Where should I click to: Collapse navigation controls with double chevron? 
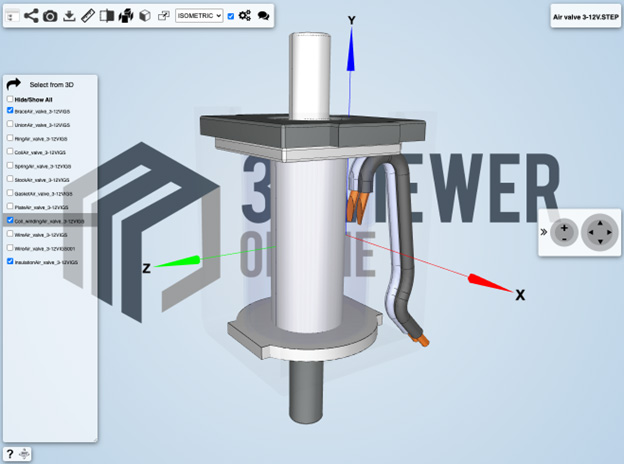[544, 232]
